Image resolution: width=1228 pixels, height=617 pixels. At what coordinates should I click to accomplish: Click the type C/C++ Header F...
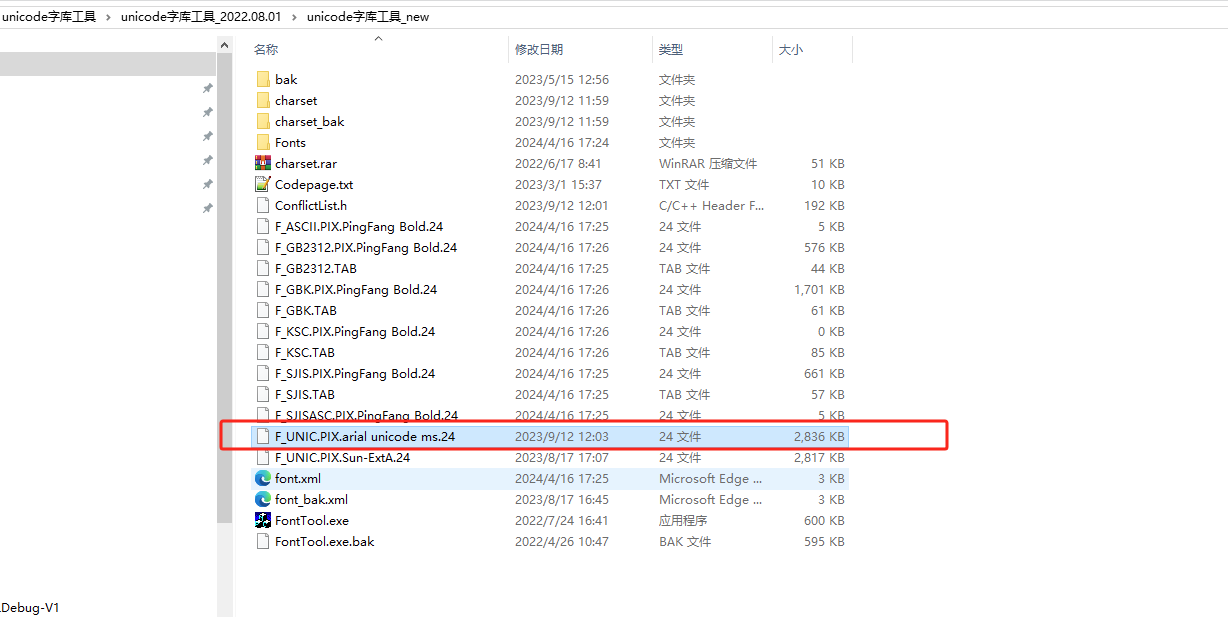[711, 205]
